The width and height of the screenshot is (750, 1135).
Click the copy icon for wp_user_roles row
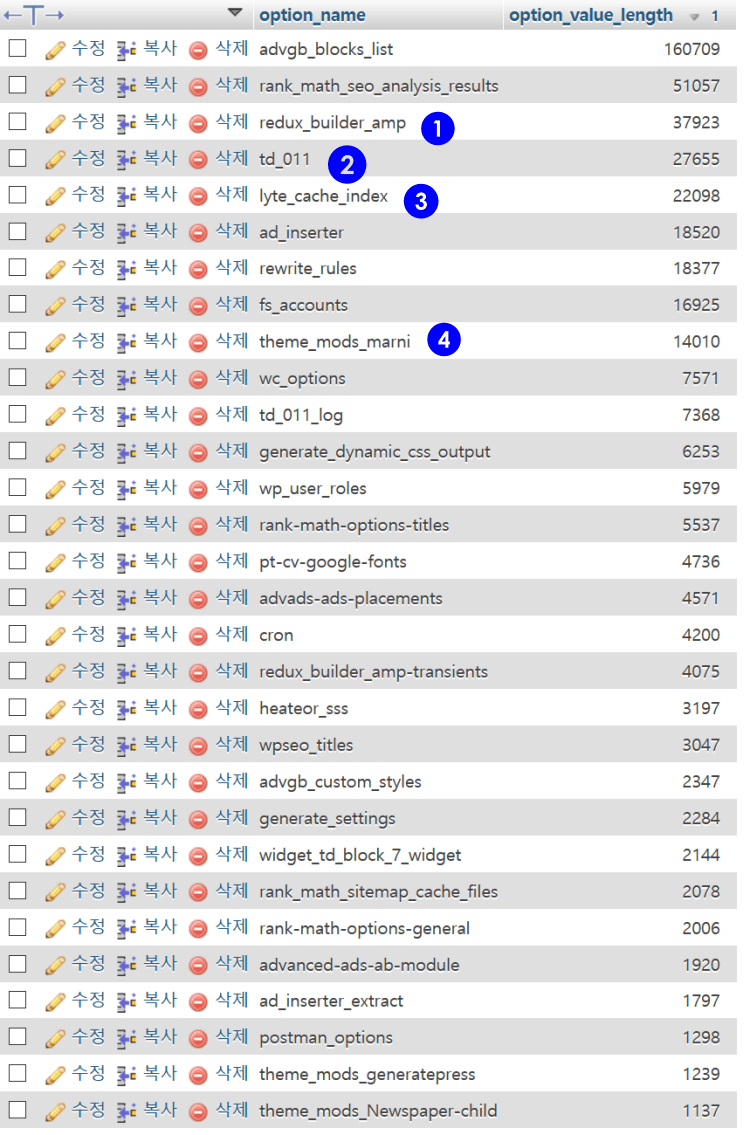click(x=126, y=489)
